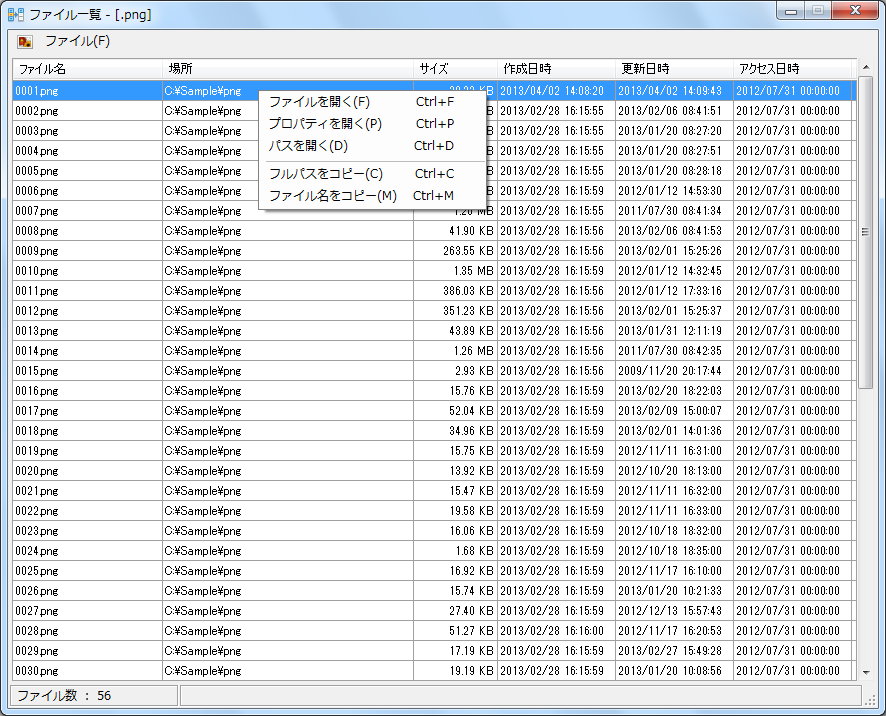Click the 場所 column header

[288, 69]
